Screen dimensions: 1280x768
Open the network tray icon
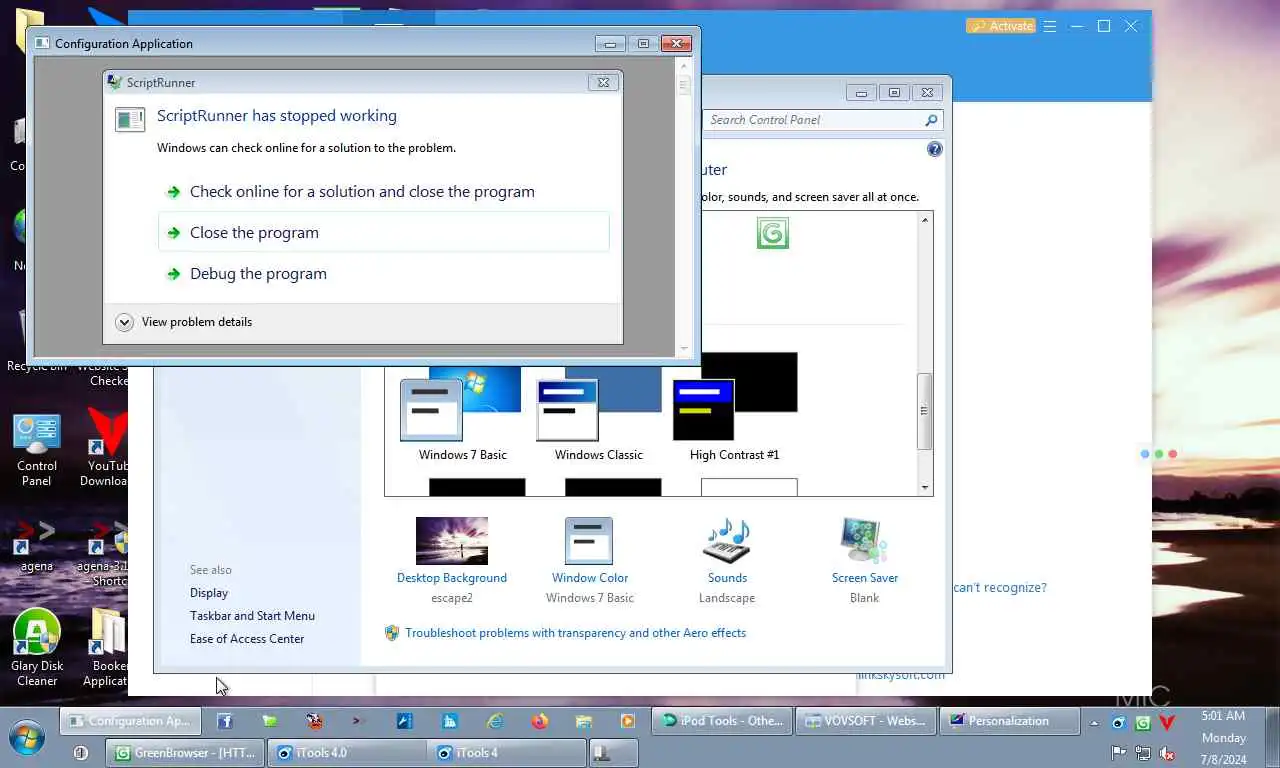pos(1142,753)
